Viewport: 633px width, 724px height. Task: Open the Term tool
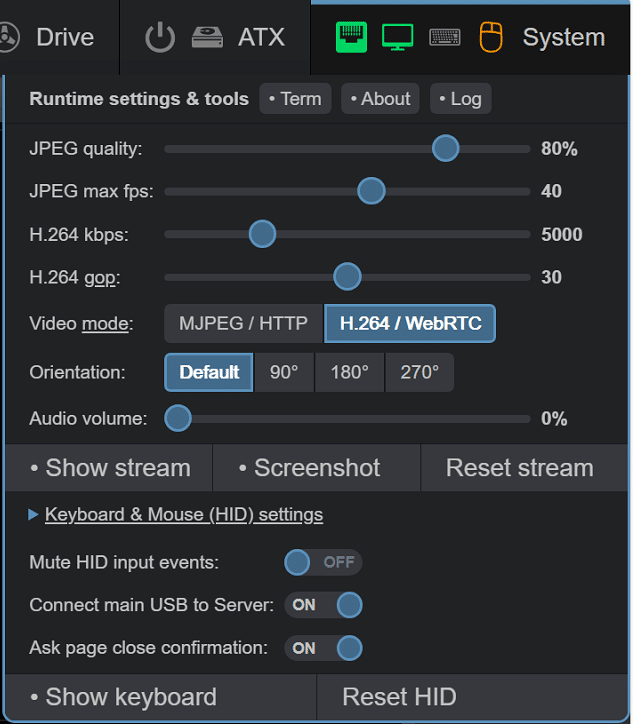pos(295,98)
